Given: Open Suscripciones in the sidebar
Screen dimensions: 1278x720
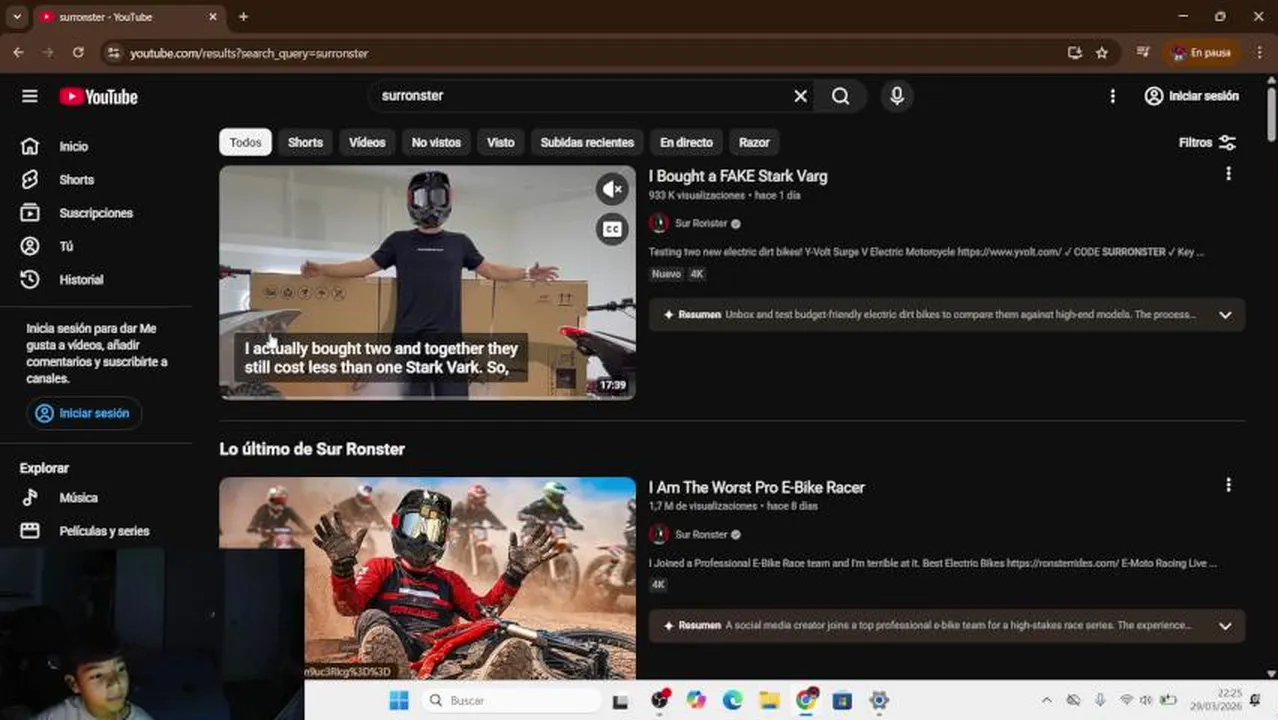Looking at the screenshot, I should tap(96, 213).
